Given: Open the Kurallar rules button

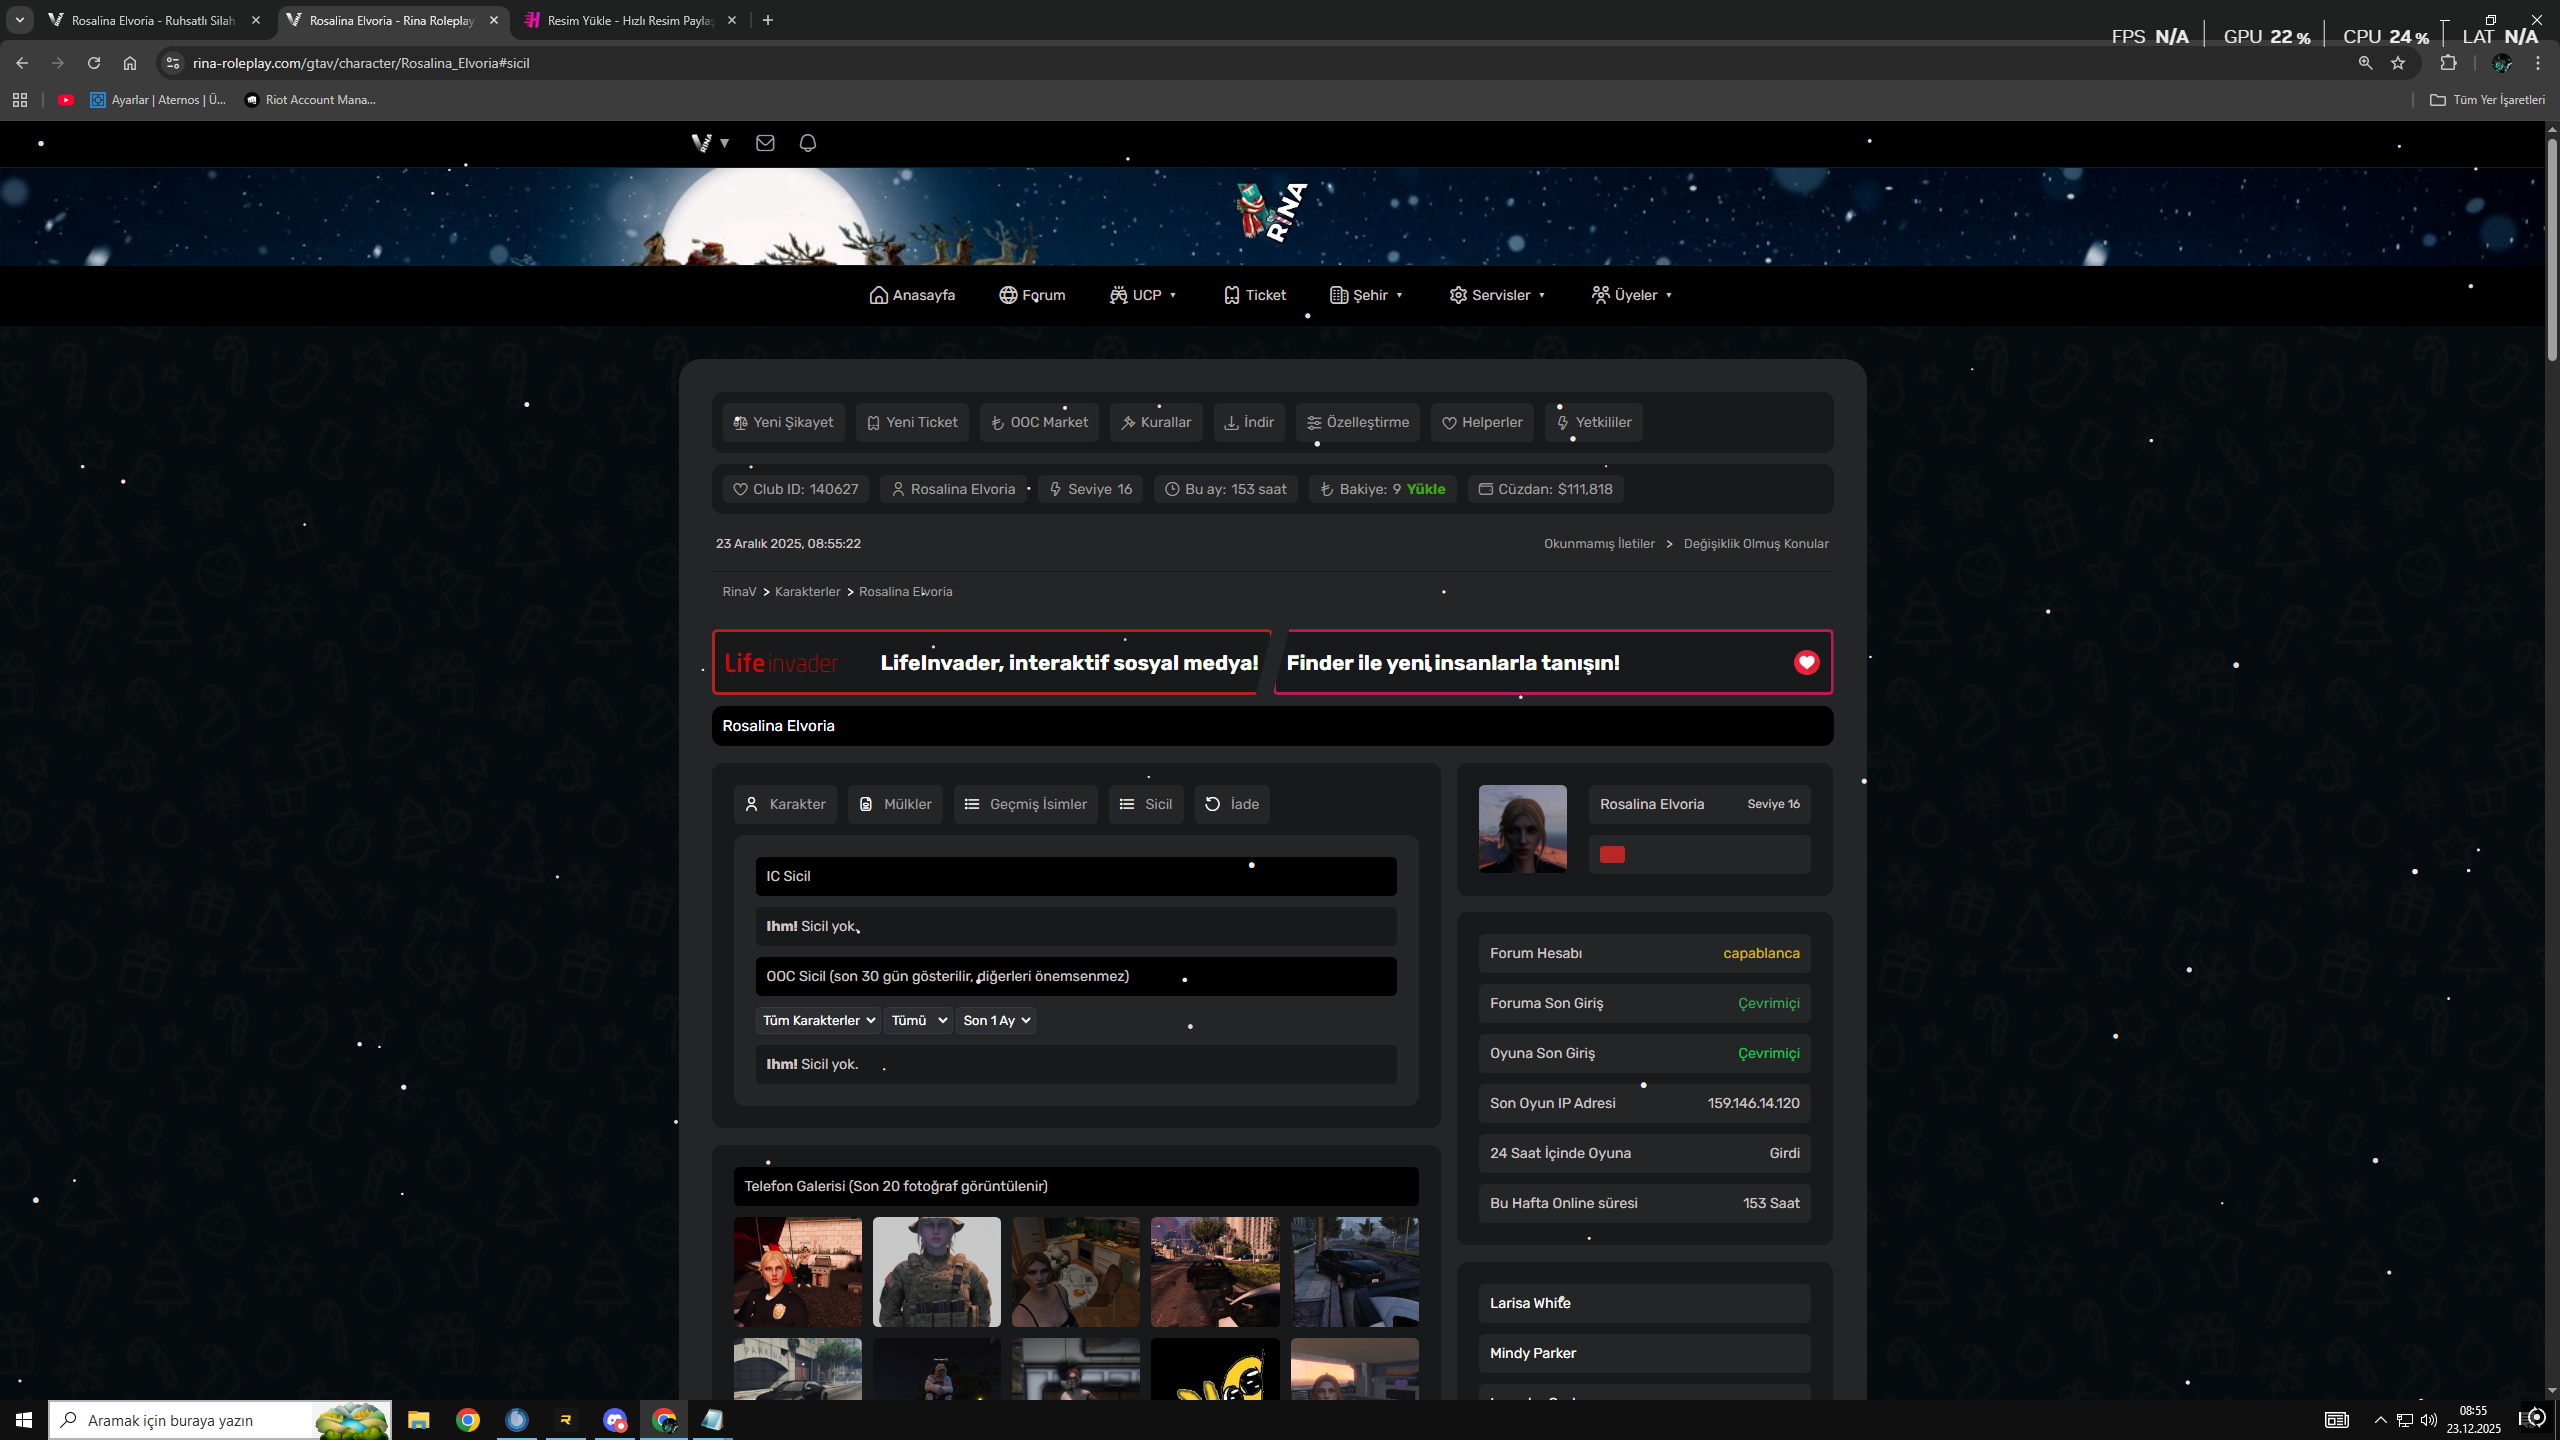Looking at the screenshot, I should 1156,422.
